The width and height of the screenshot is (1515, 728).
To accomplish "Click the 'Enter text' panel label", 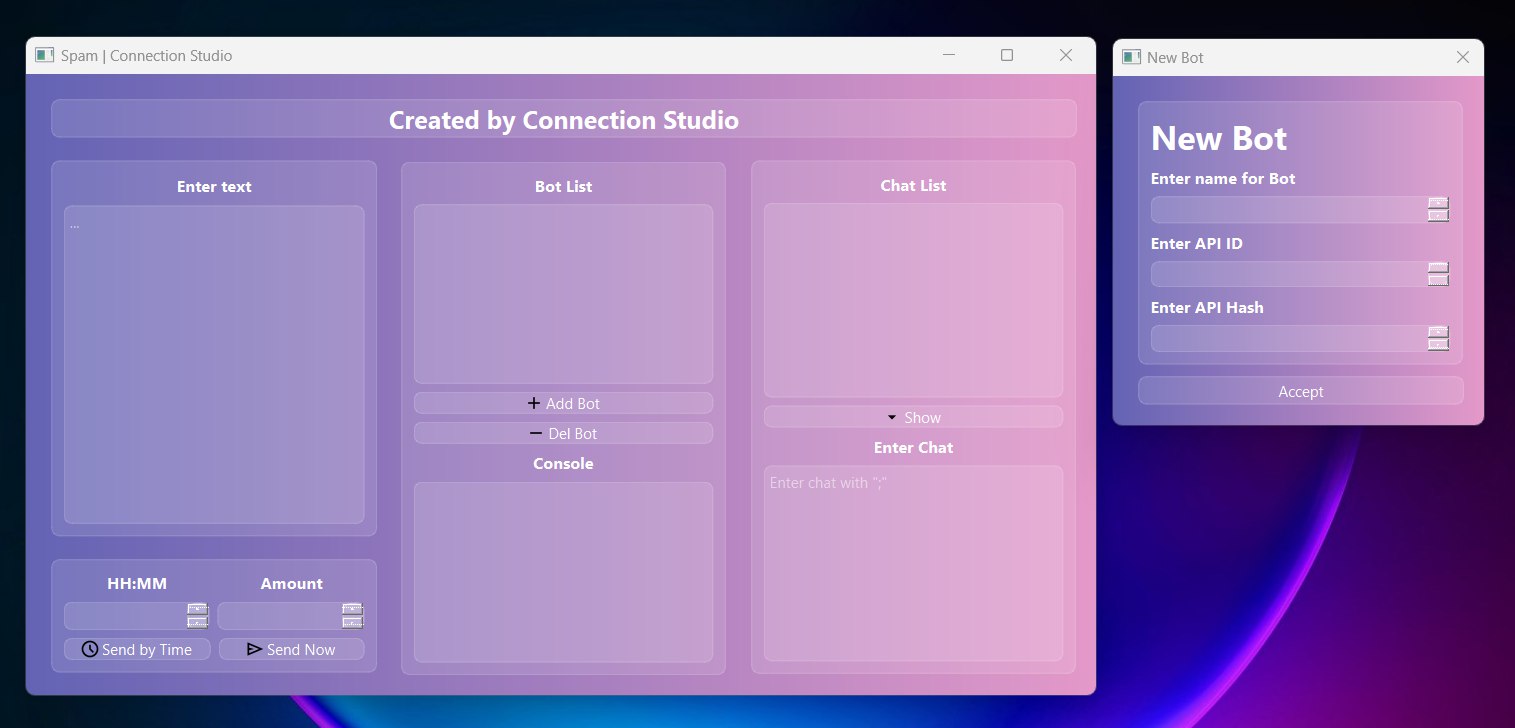I will 214,186.
